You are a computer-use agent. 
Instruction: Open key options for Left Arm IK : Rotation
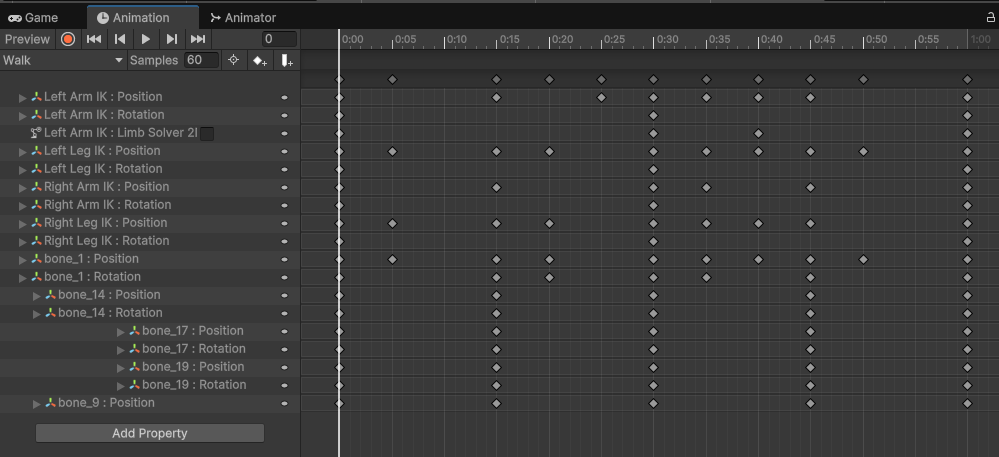pos(284,115)
